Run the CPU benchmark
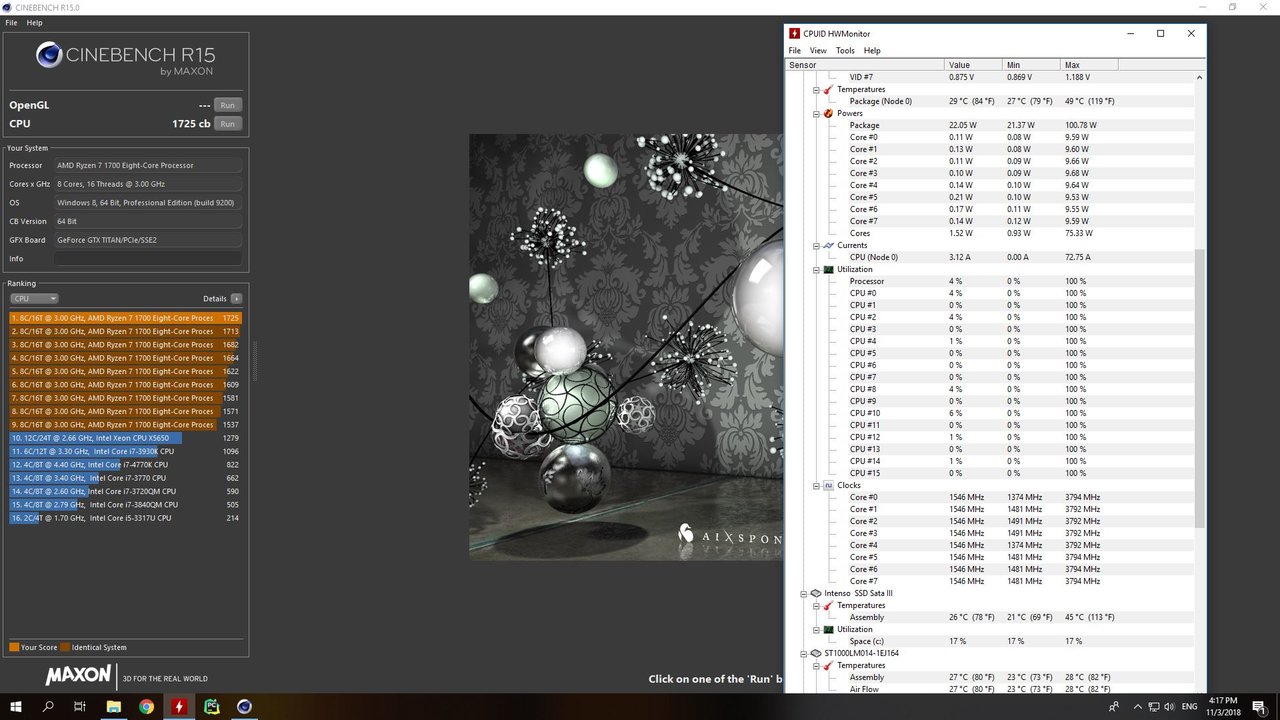This screenshot has height=720, width=1280. (228, 123)
